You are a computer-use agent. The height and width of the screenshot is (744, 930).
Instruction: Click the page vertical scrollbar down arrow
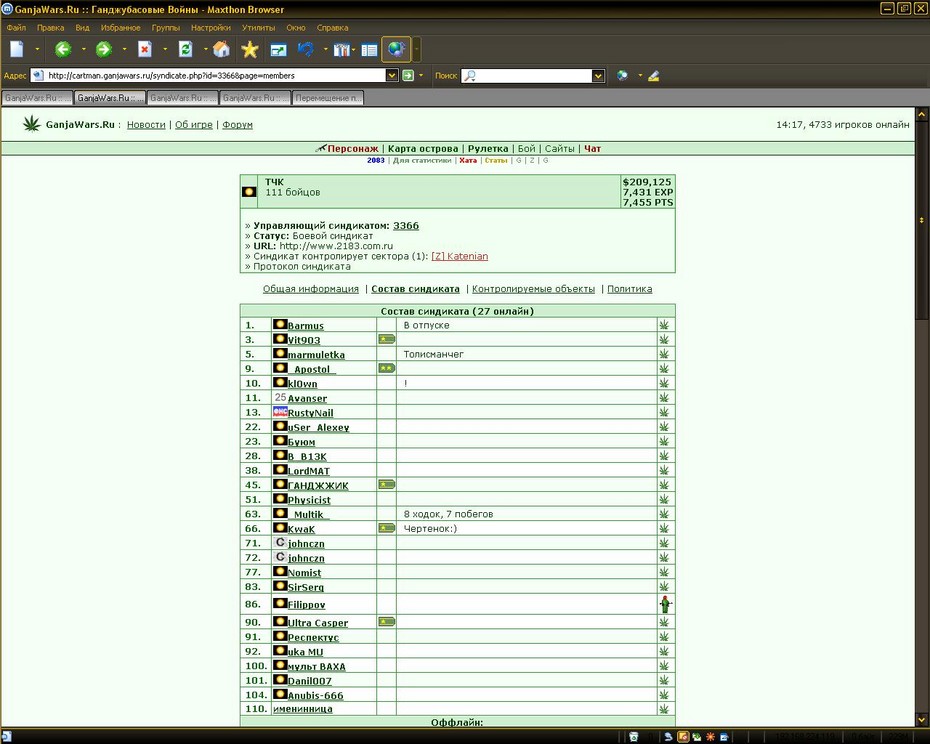click(922, 720)
